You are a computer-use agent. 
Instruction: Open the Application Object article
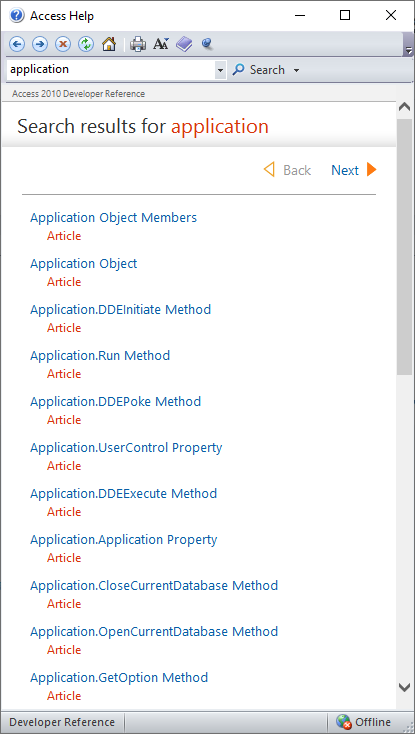[84, 264]
